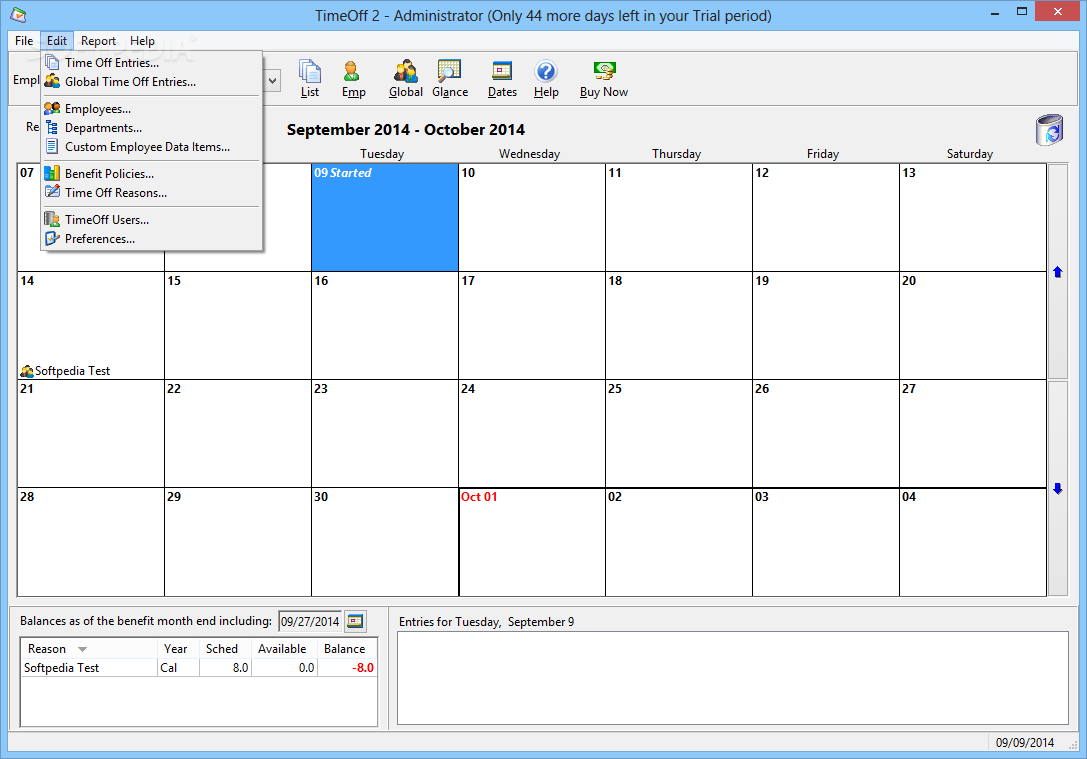Choose Global Time Off Entries... menu item

[152, 81]
